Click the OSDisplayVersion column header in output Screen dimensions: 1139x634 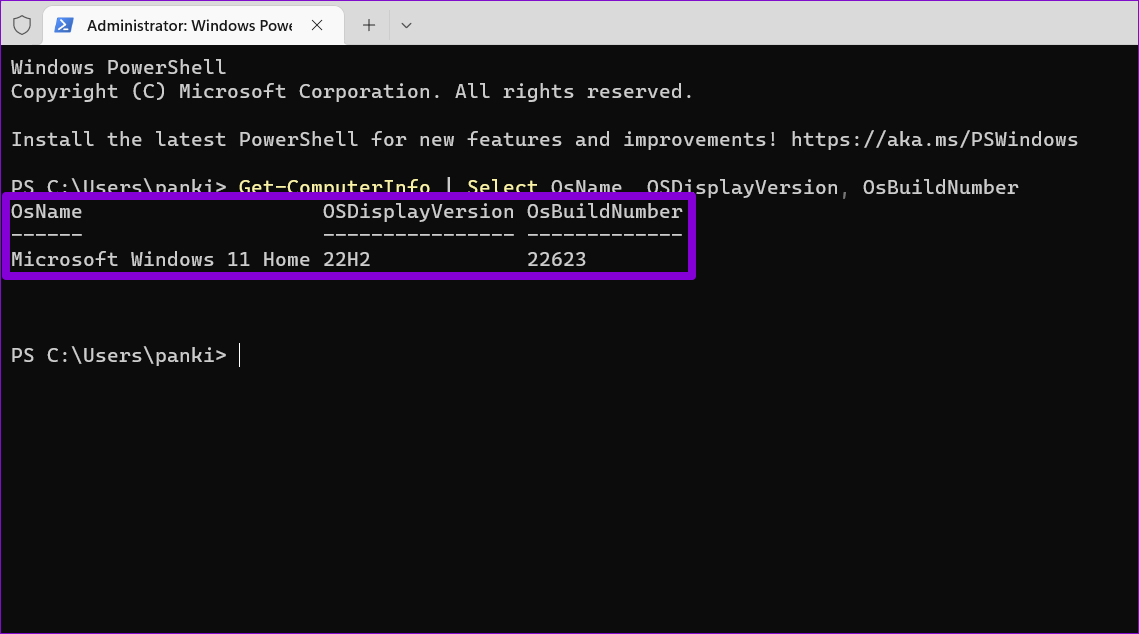click(418, 212)
